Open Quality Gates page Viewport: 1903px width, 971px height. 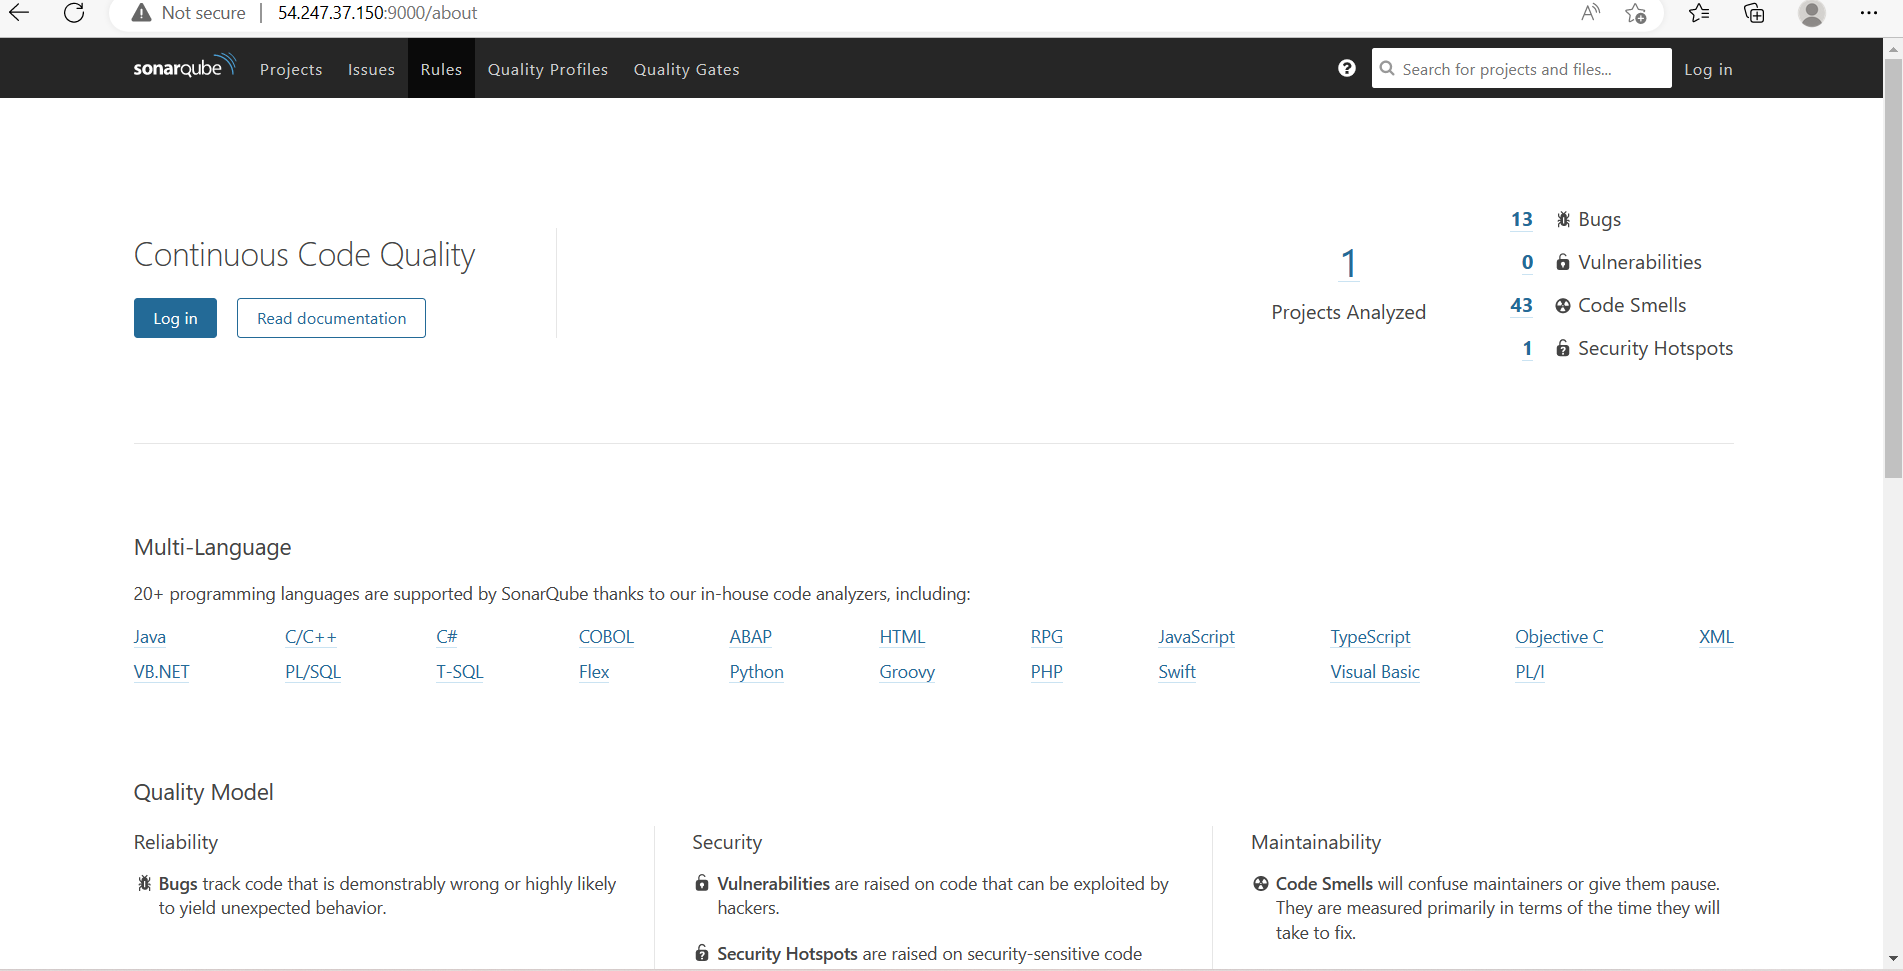687,69
